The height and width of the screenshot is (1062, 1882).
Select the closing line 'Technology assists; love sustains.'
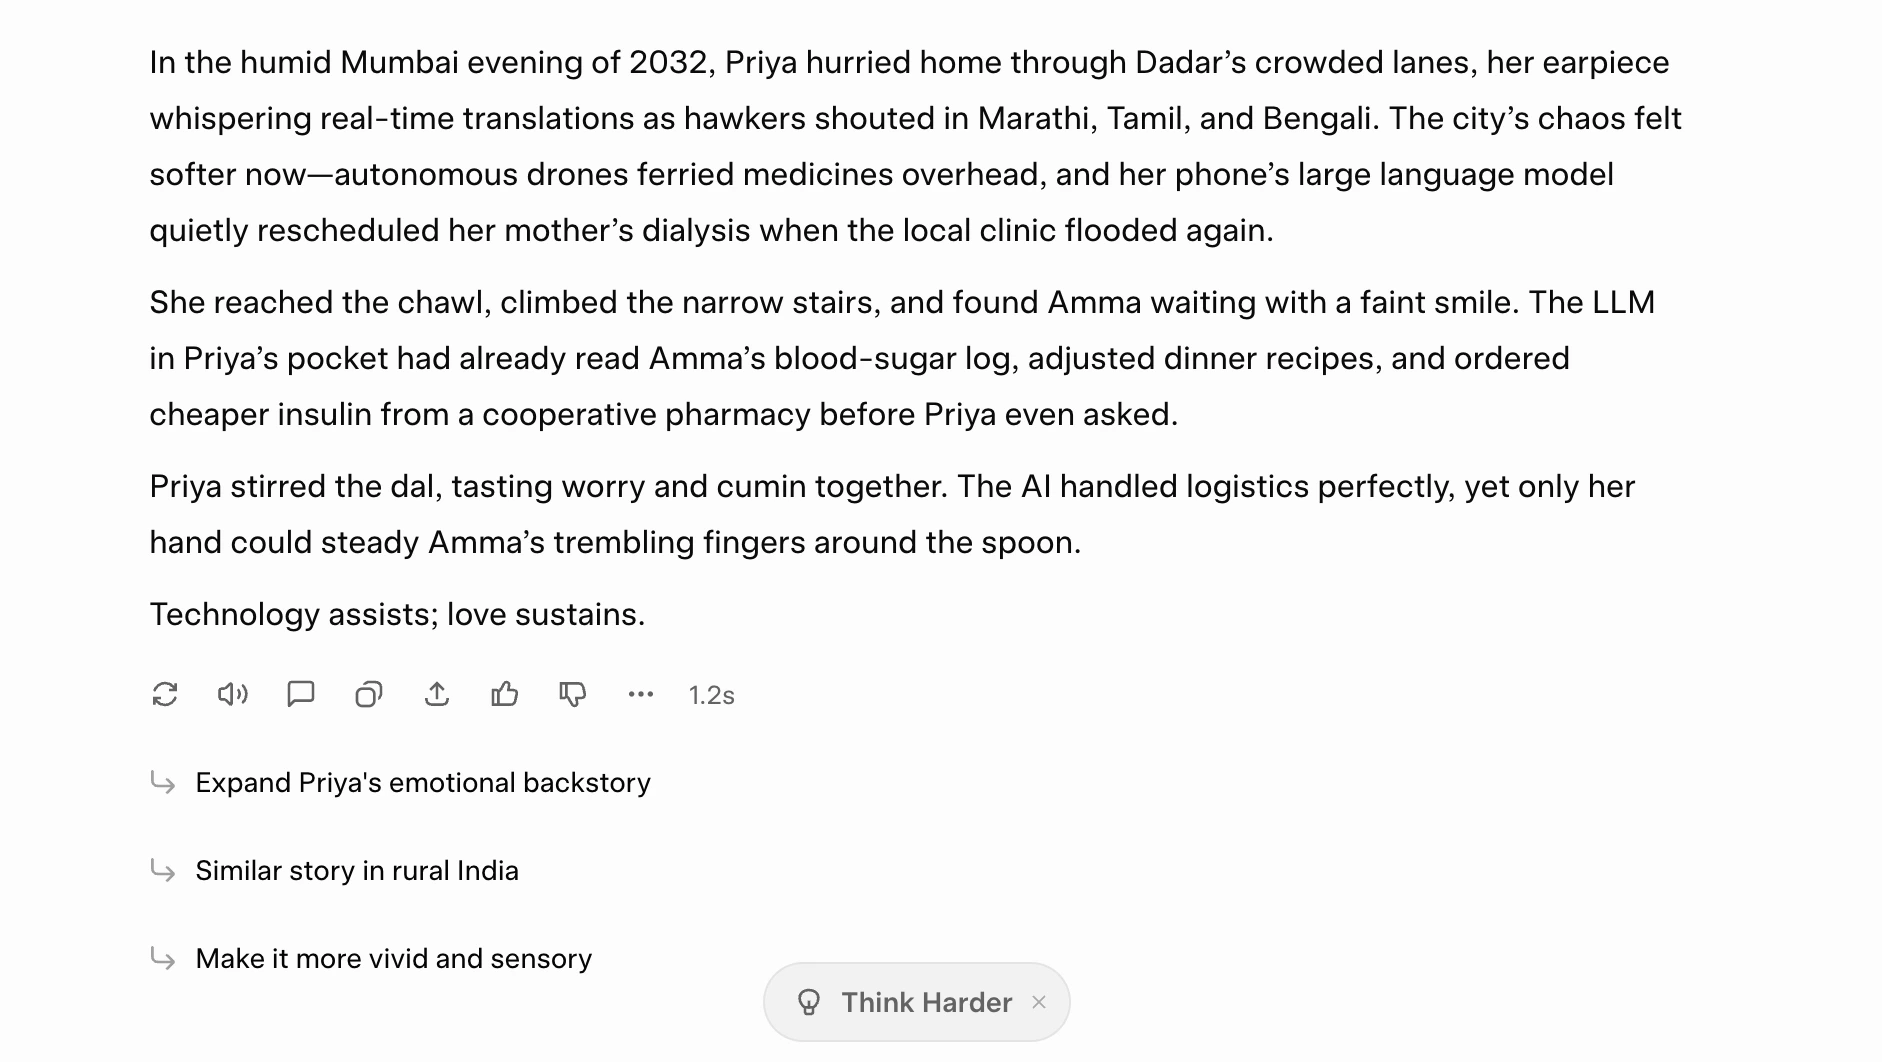(x=398, y=614)
